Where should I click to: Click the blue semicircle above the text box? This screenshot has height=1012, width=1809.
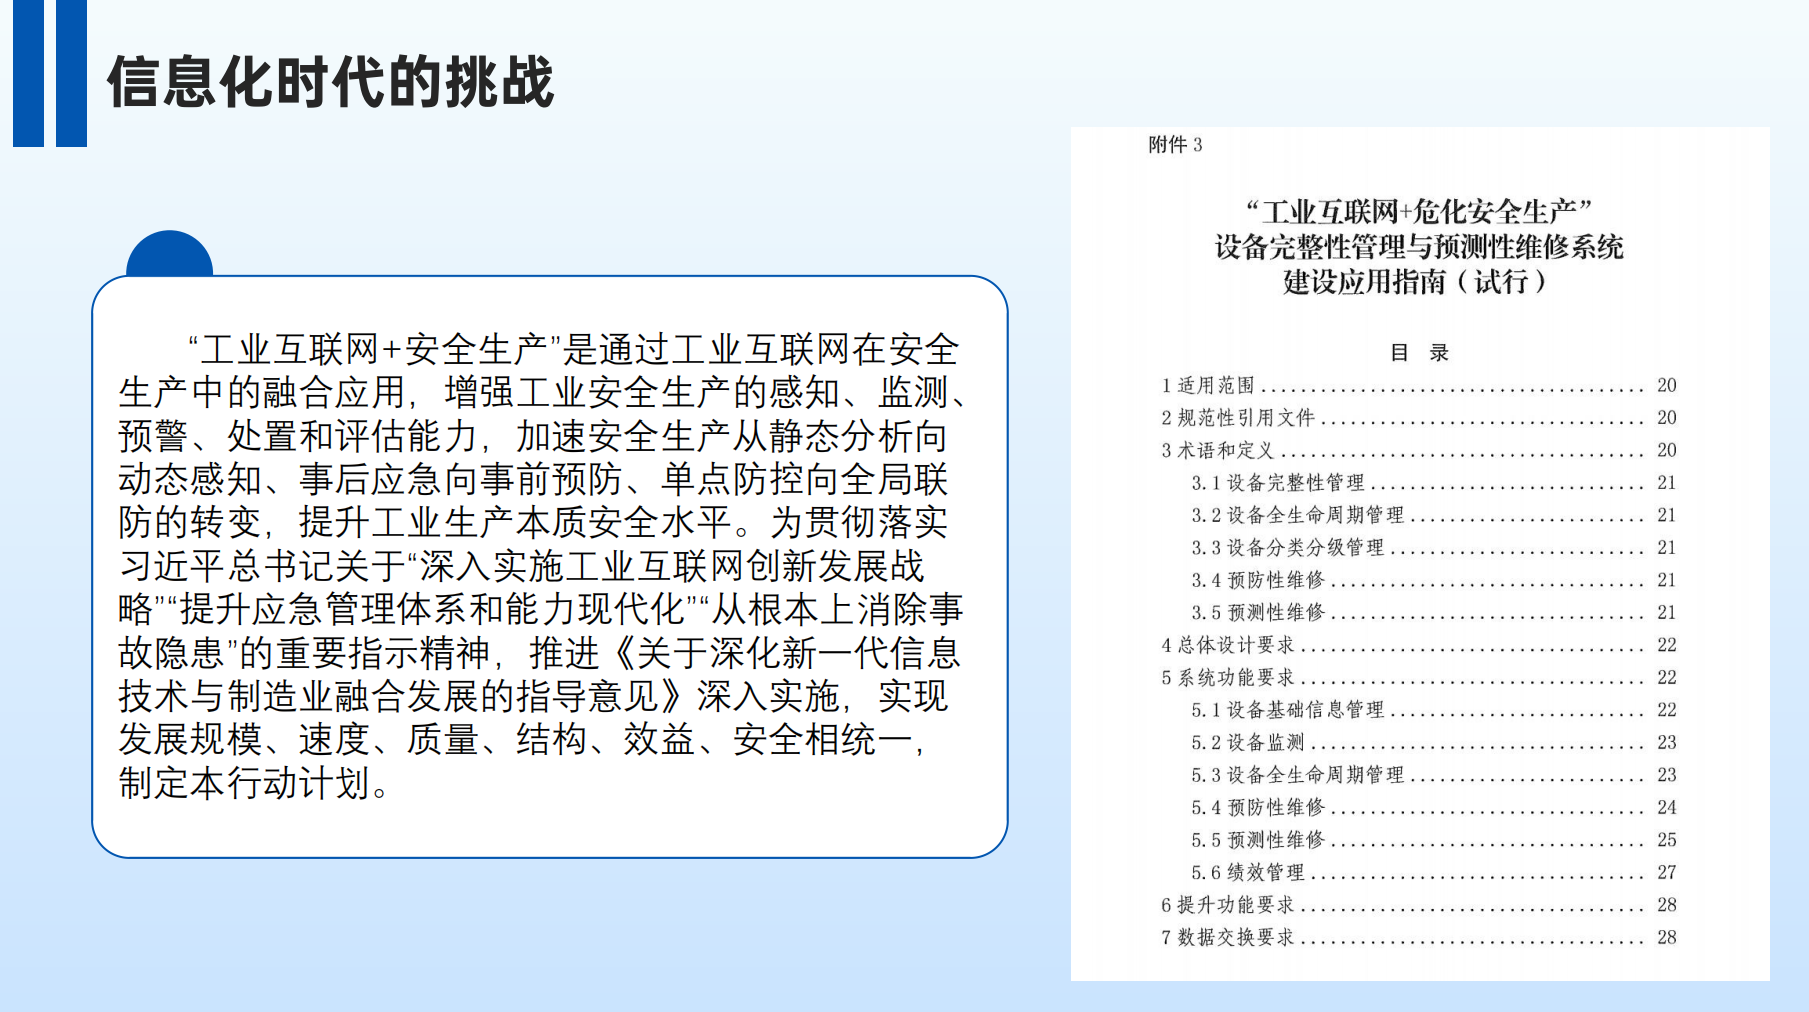coord(170,254)
